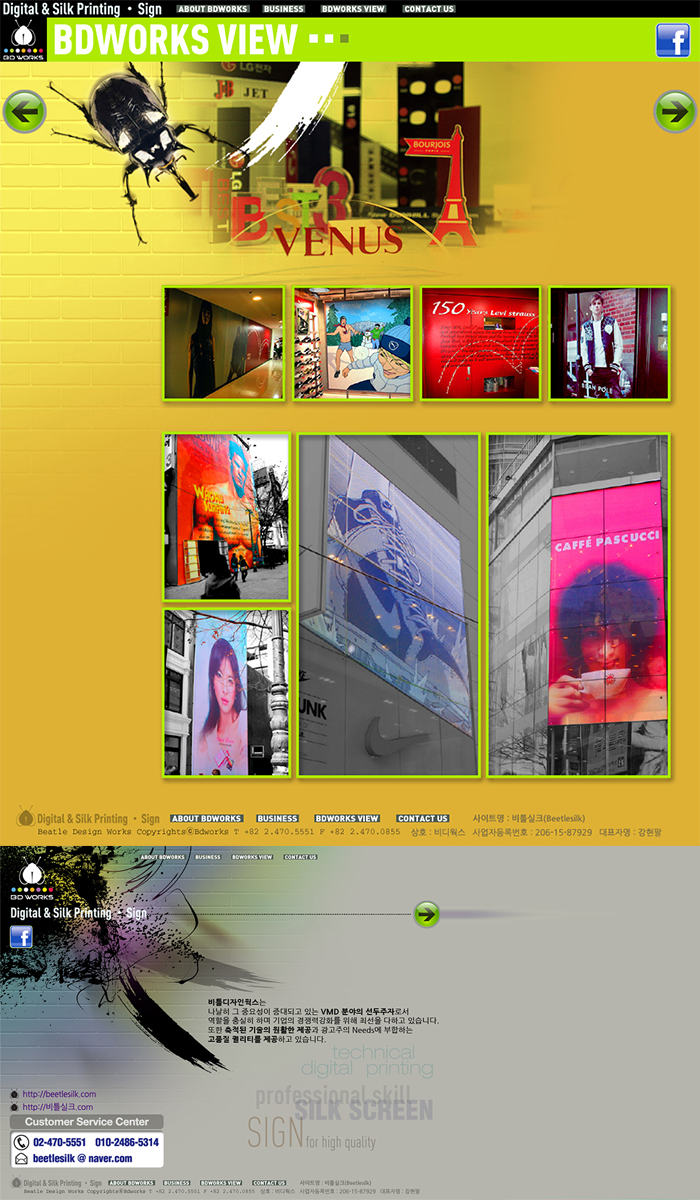Click the SILK SCREEN text graphic
Image resolution: width=700 pixels, height=1200 pixels.
364,1110
